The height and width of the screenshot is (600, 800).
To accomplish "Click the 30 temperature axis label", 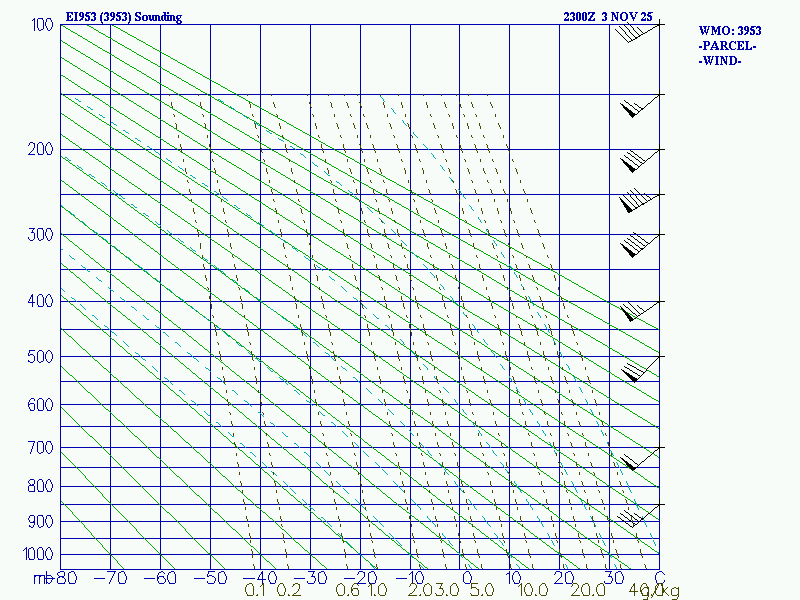I will (x=614, y=578).
